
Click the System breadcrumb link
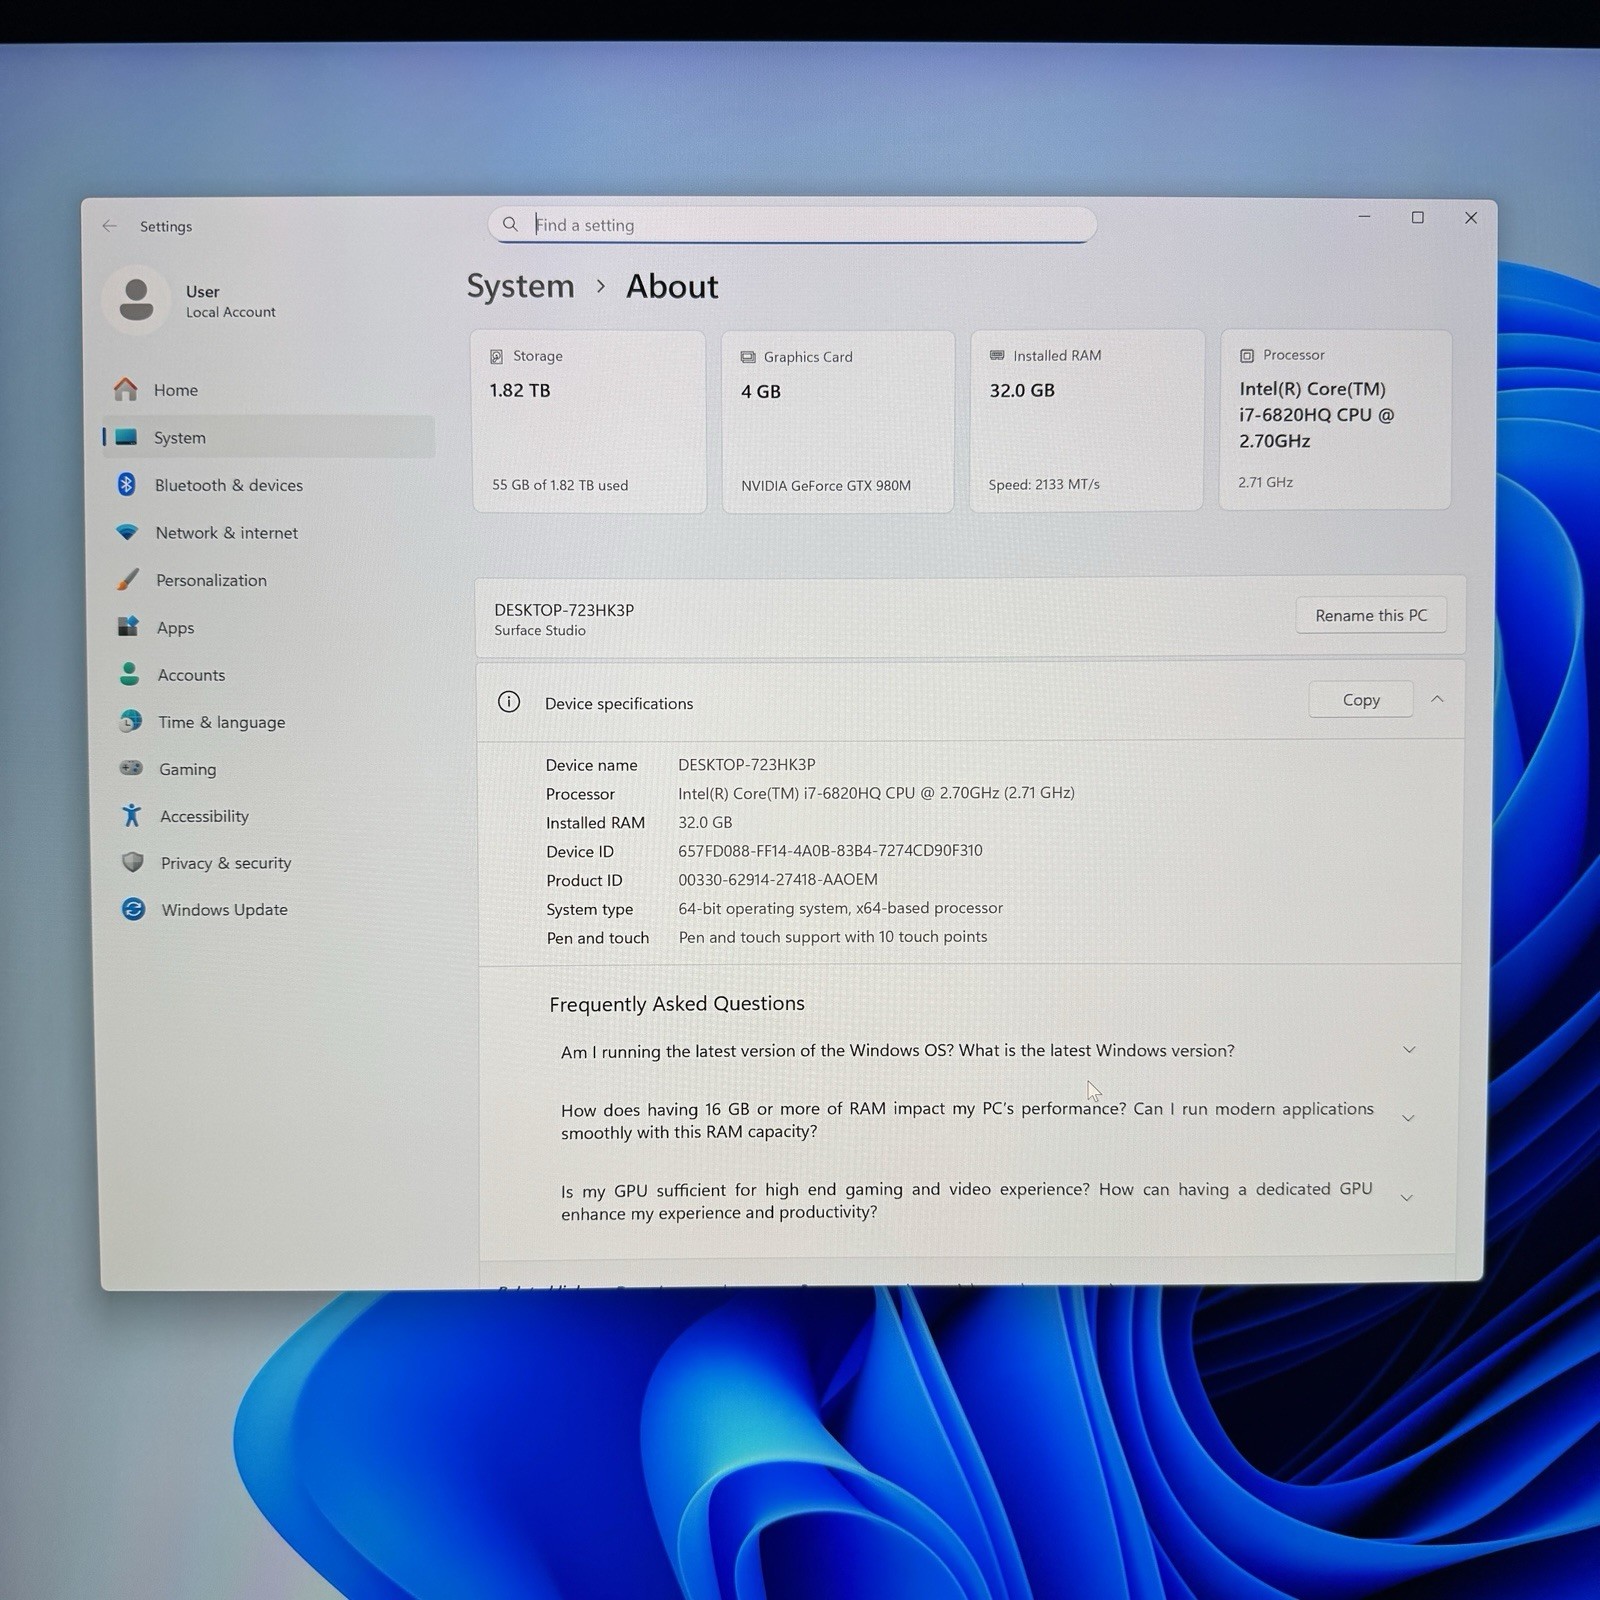(520, 286)
